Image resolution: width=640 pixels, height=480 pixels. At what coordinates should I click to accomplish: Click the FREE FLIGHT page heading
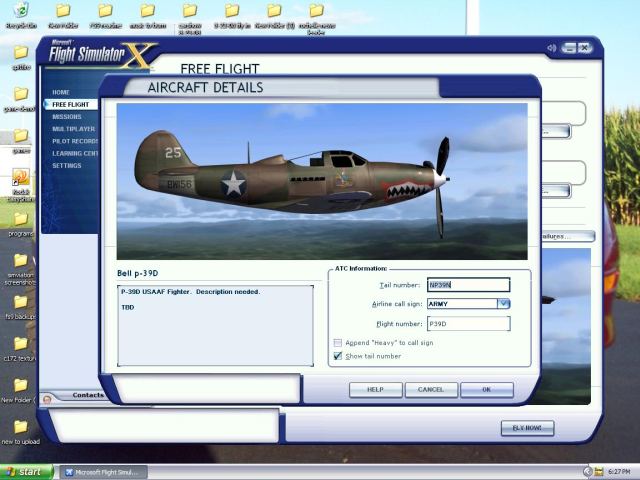click(x=220, y=69)
